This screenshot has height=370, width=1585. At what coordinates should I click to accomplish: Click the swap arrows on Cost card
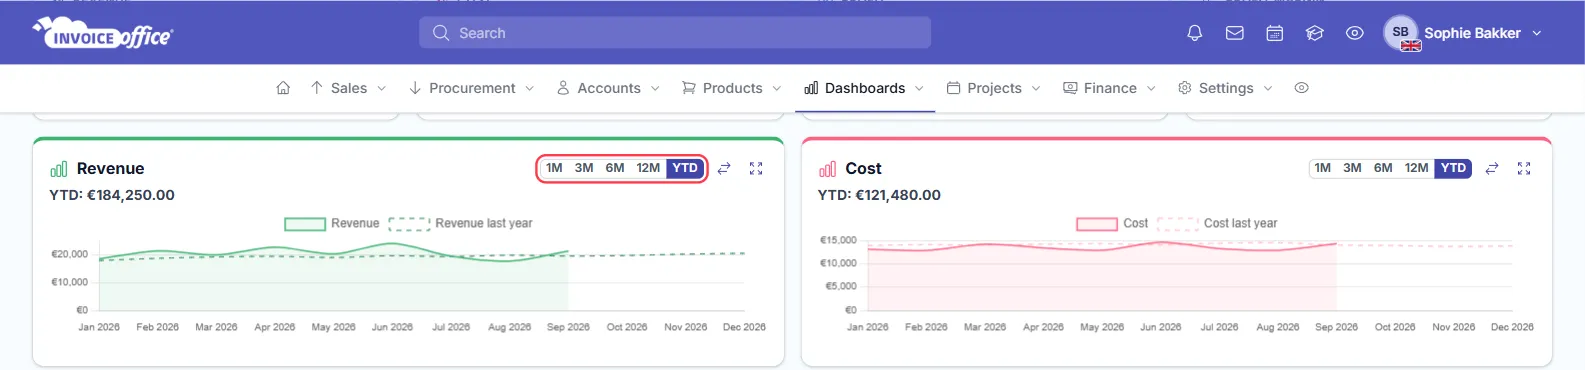click(1492, 168)
